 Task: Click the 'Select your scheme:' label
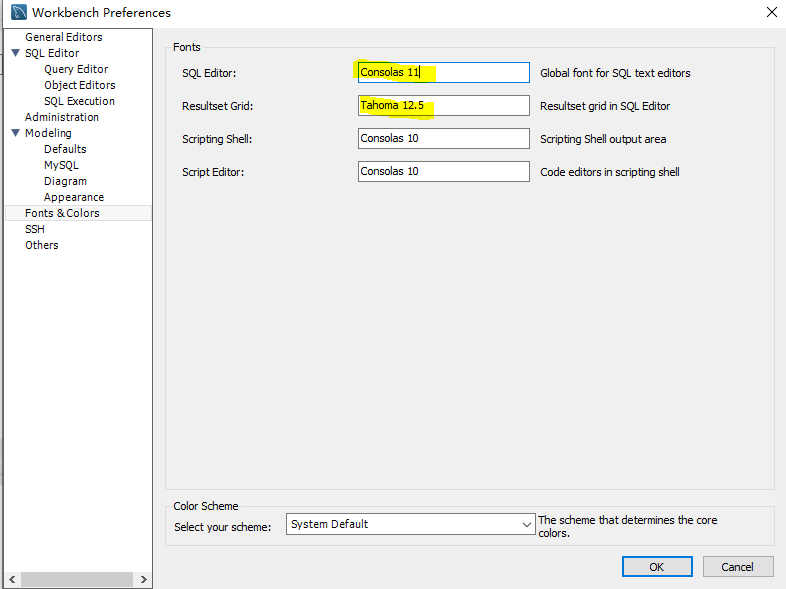point(223,527)
